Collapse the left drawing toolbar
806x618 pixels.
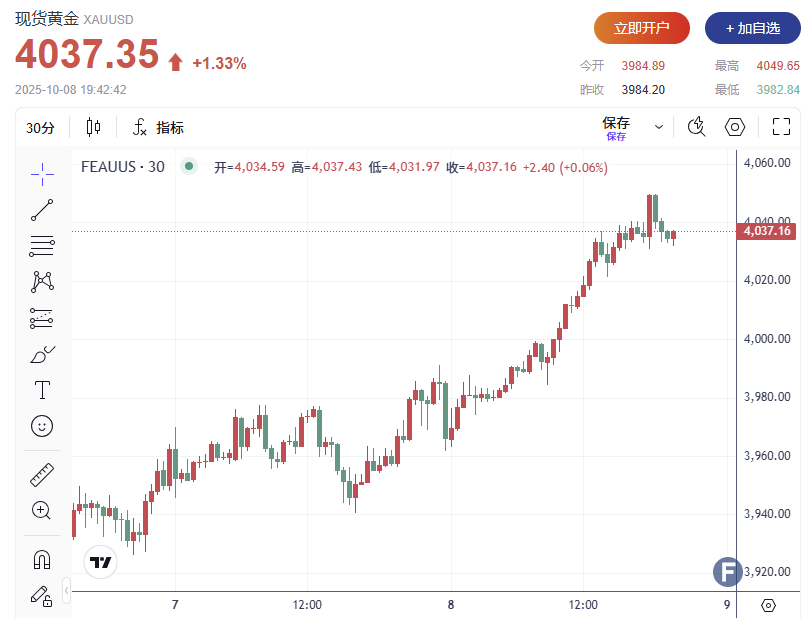(x=66, y=590)
